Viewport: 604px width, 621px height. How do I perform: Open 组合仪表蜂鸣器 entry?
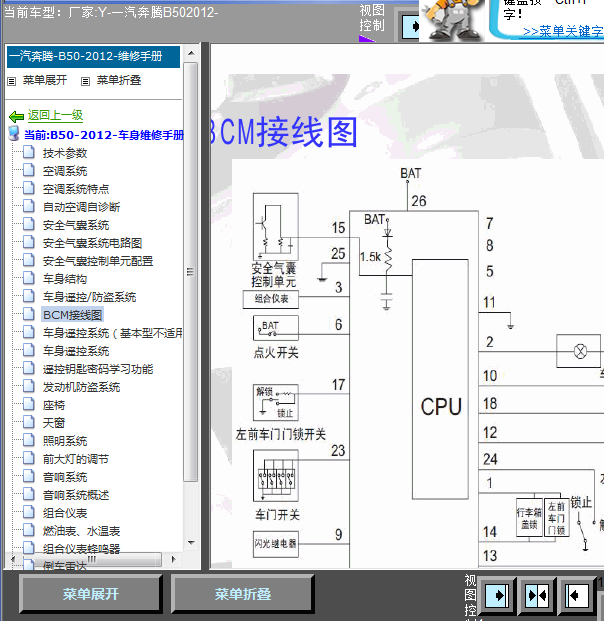pos(81,549)
